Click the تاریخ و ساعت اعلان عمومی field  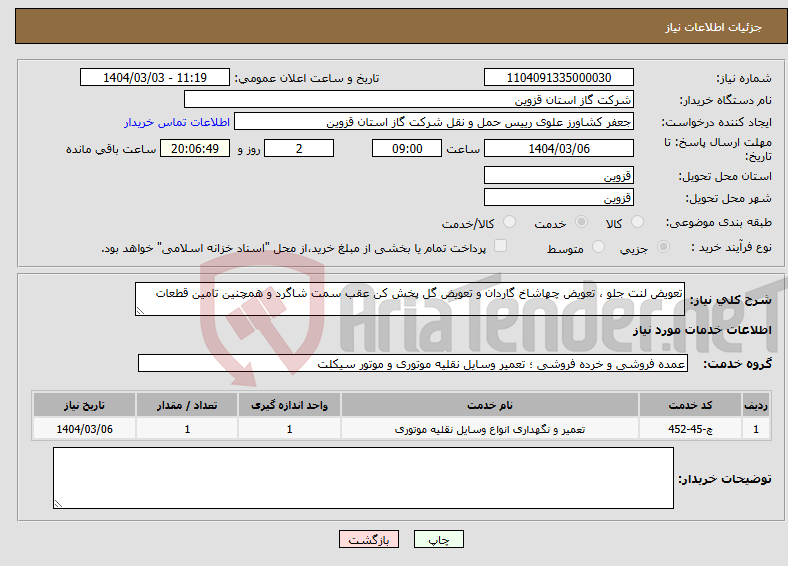click(x=155, y=77)
